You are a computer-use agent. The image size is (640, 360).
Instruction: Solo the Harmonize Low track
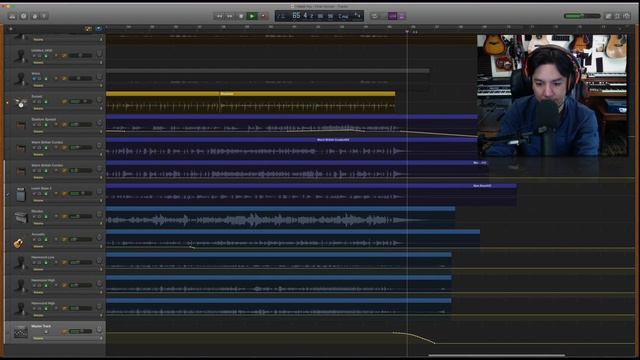40,262
